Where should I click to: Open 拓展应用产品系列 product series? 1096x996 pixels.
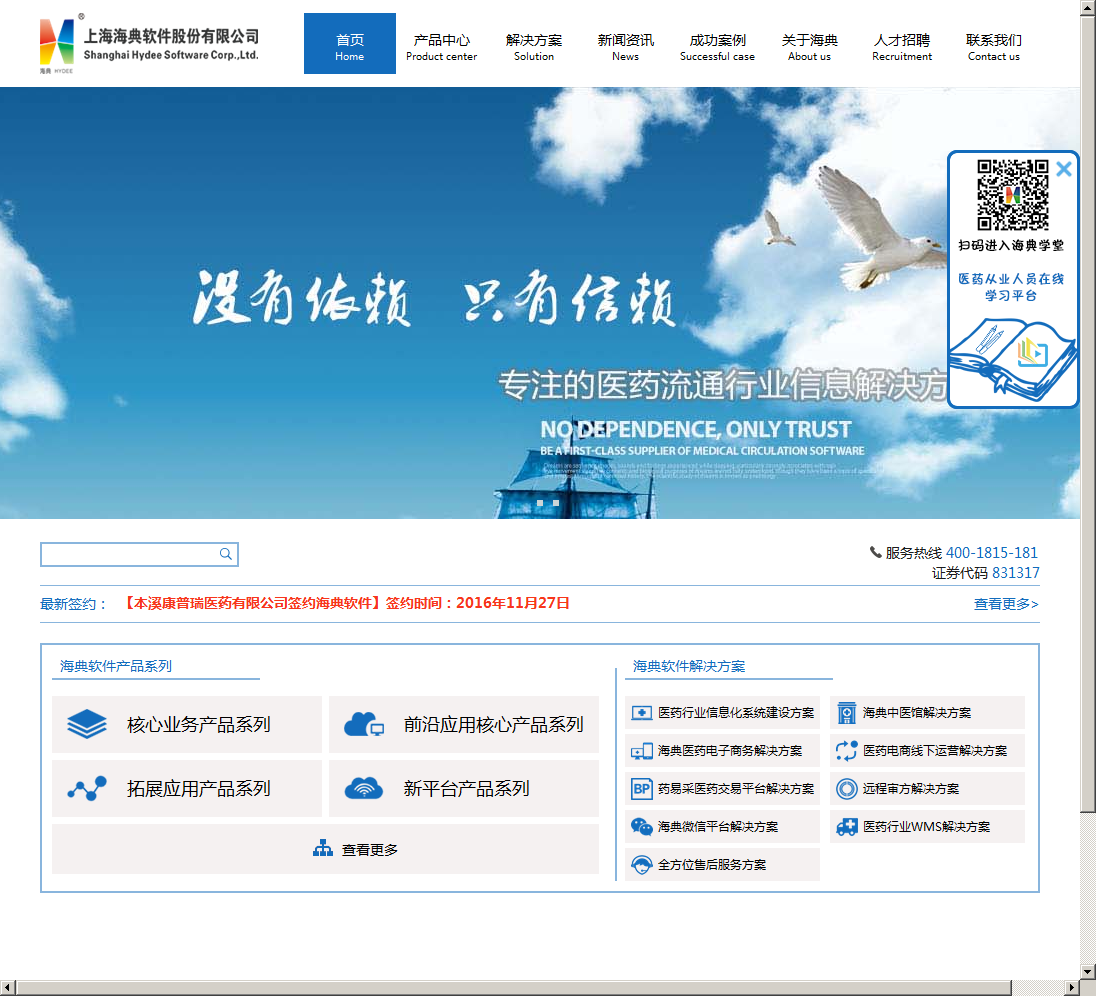click(x=187, y=788)
